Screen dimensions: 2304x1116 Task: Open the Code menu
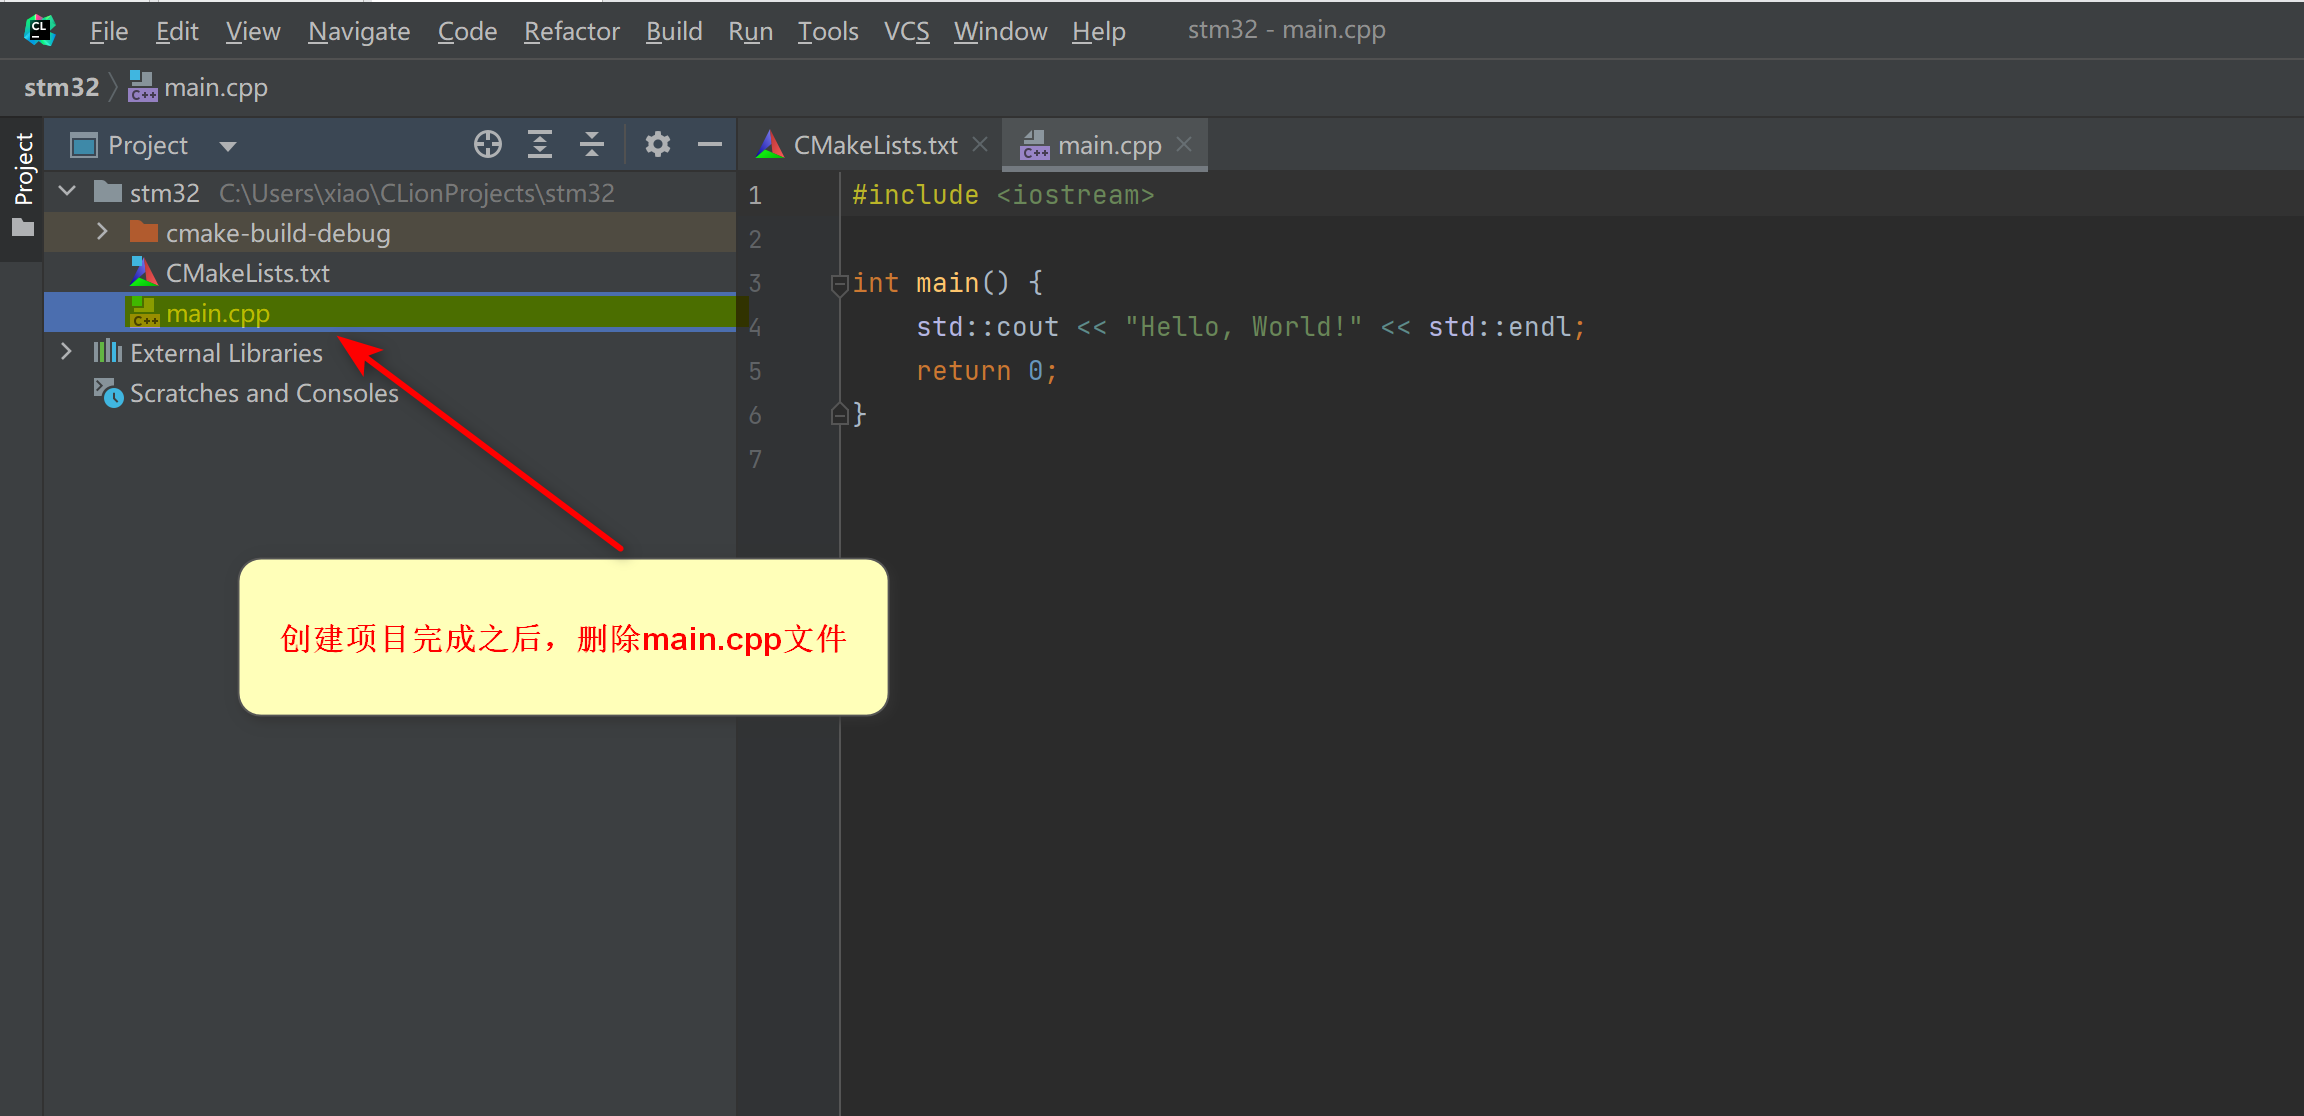pyautogui.click(x=467, y=31)
